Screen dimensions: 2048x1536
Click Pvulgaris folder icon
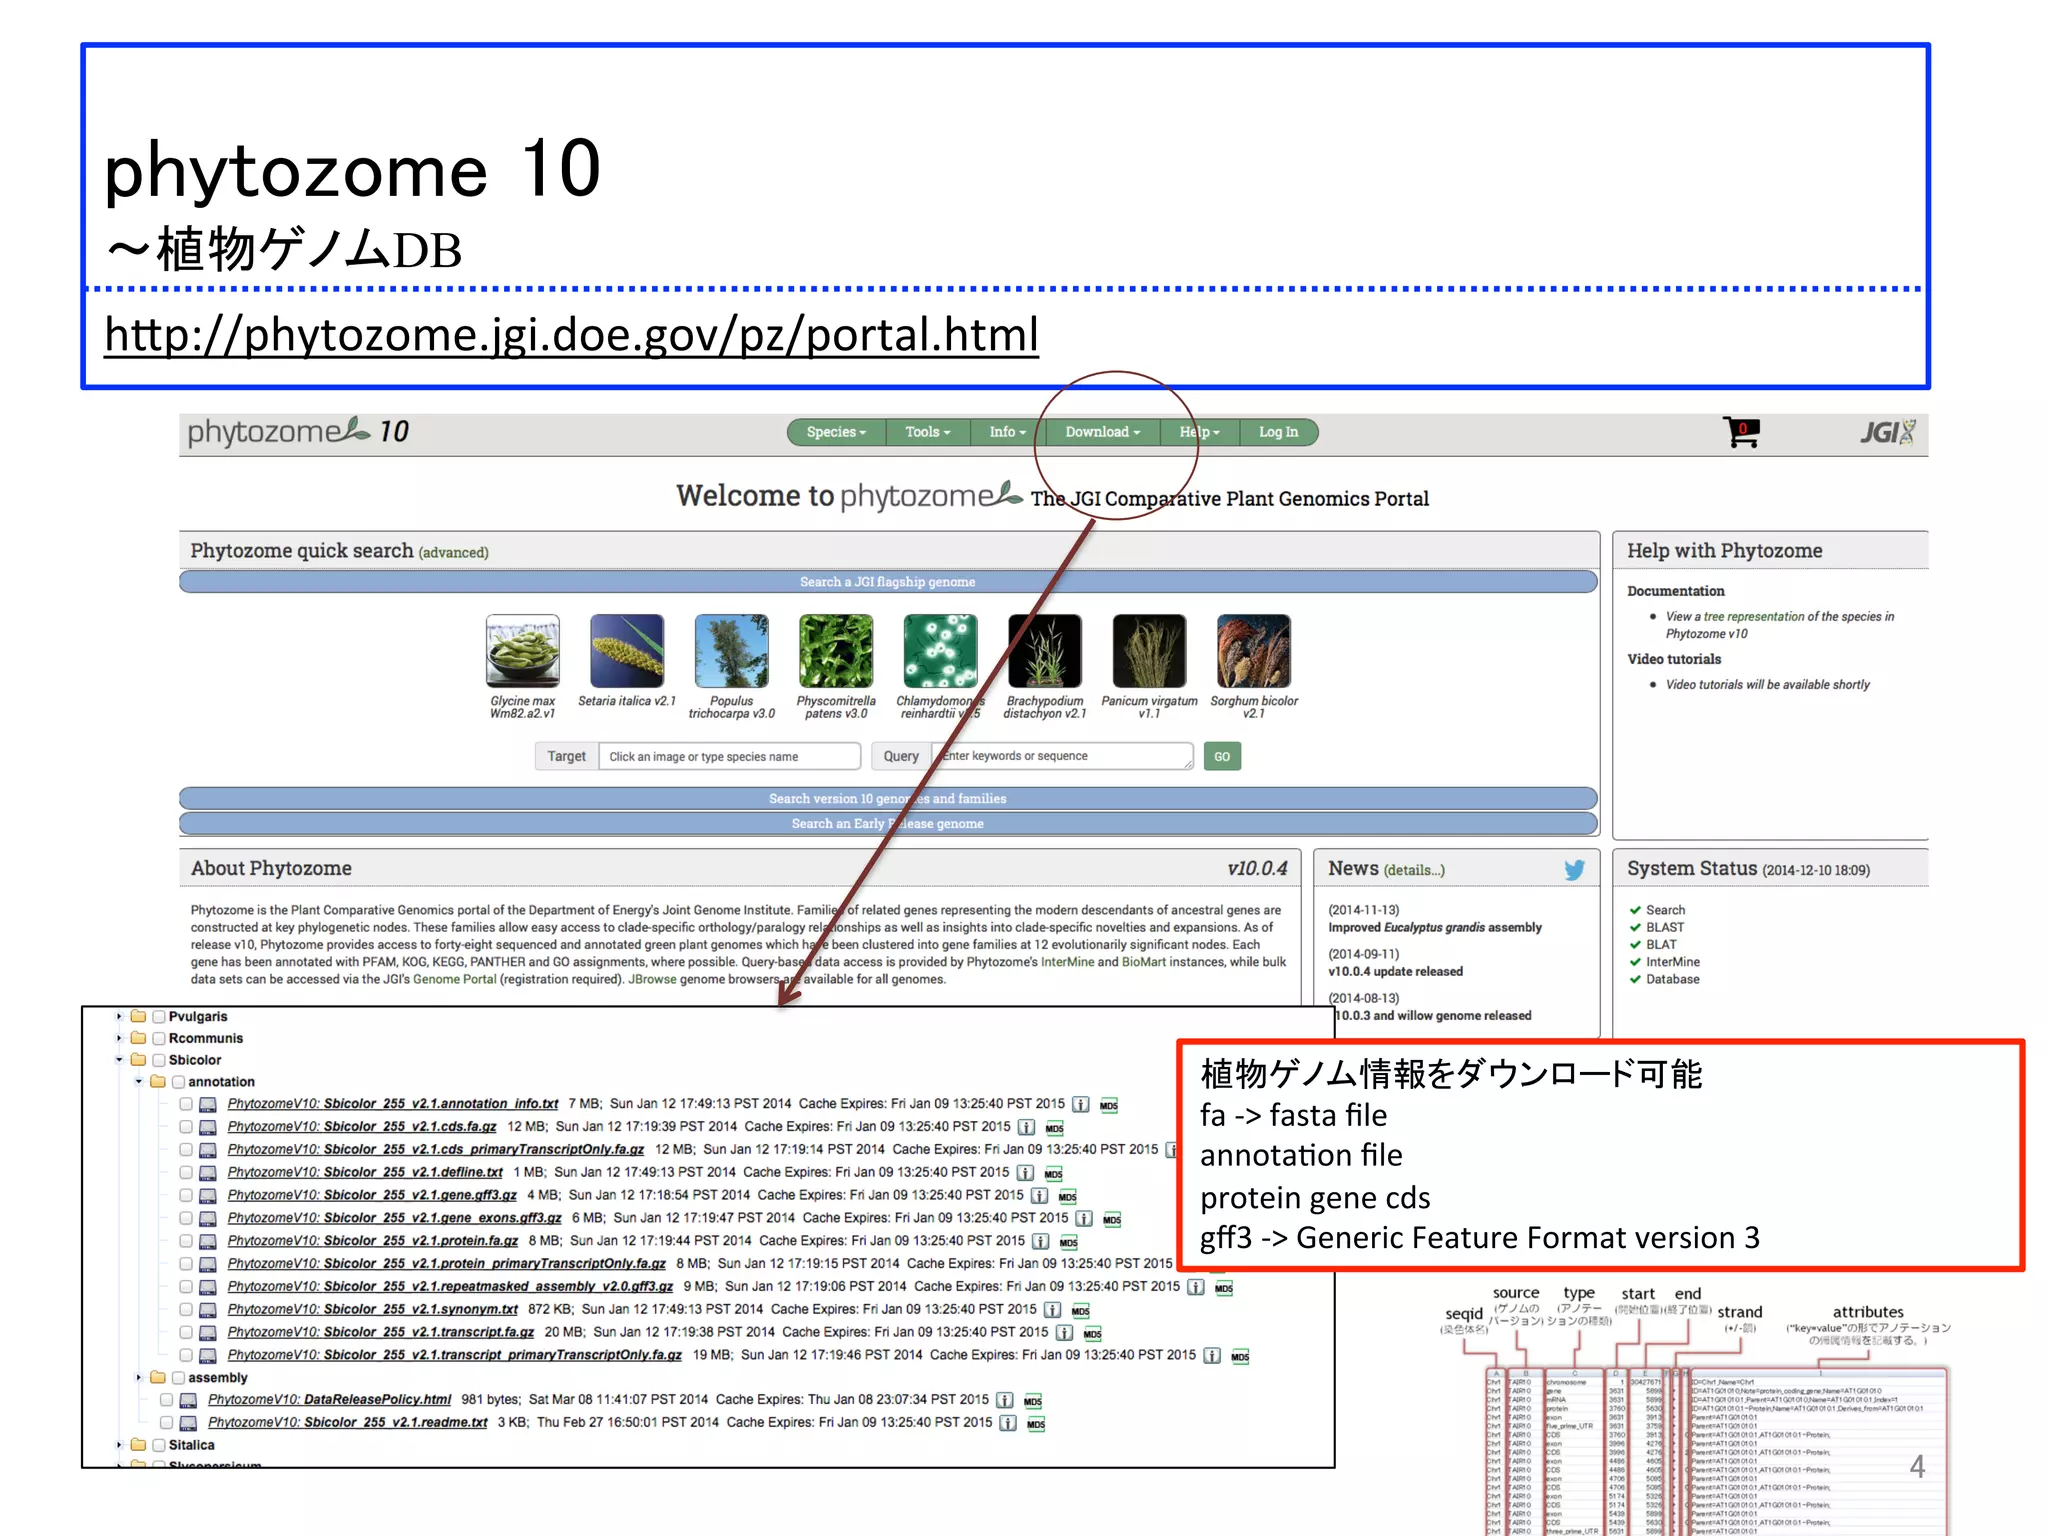pos(139,1017)
